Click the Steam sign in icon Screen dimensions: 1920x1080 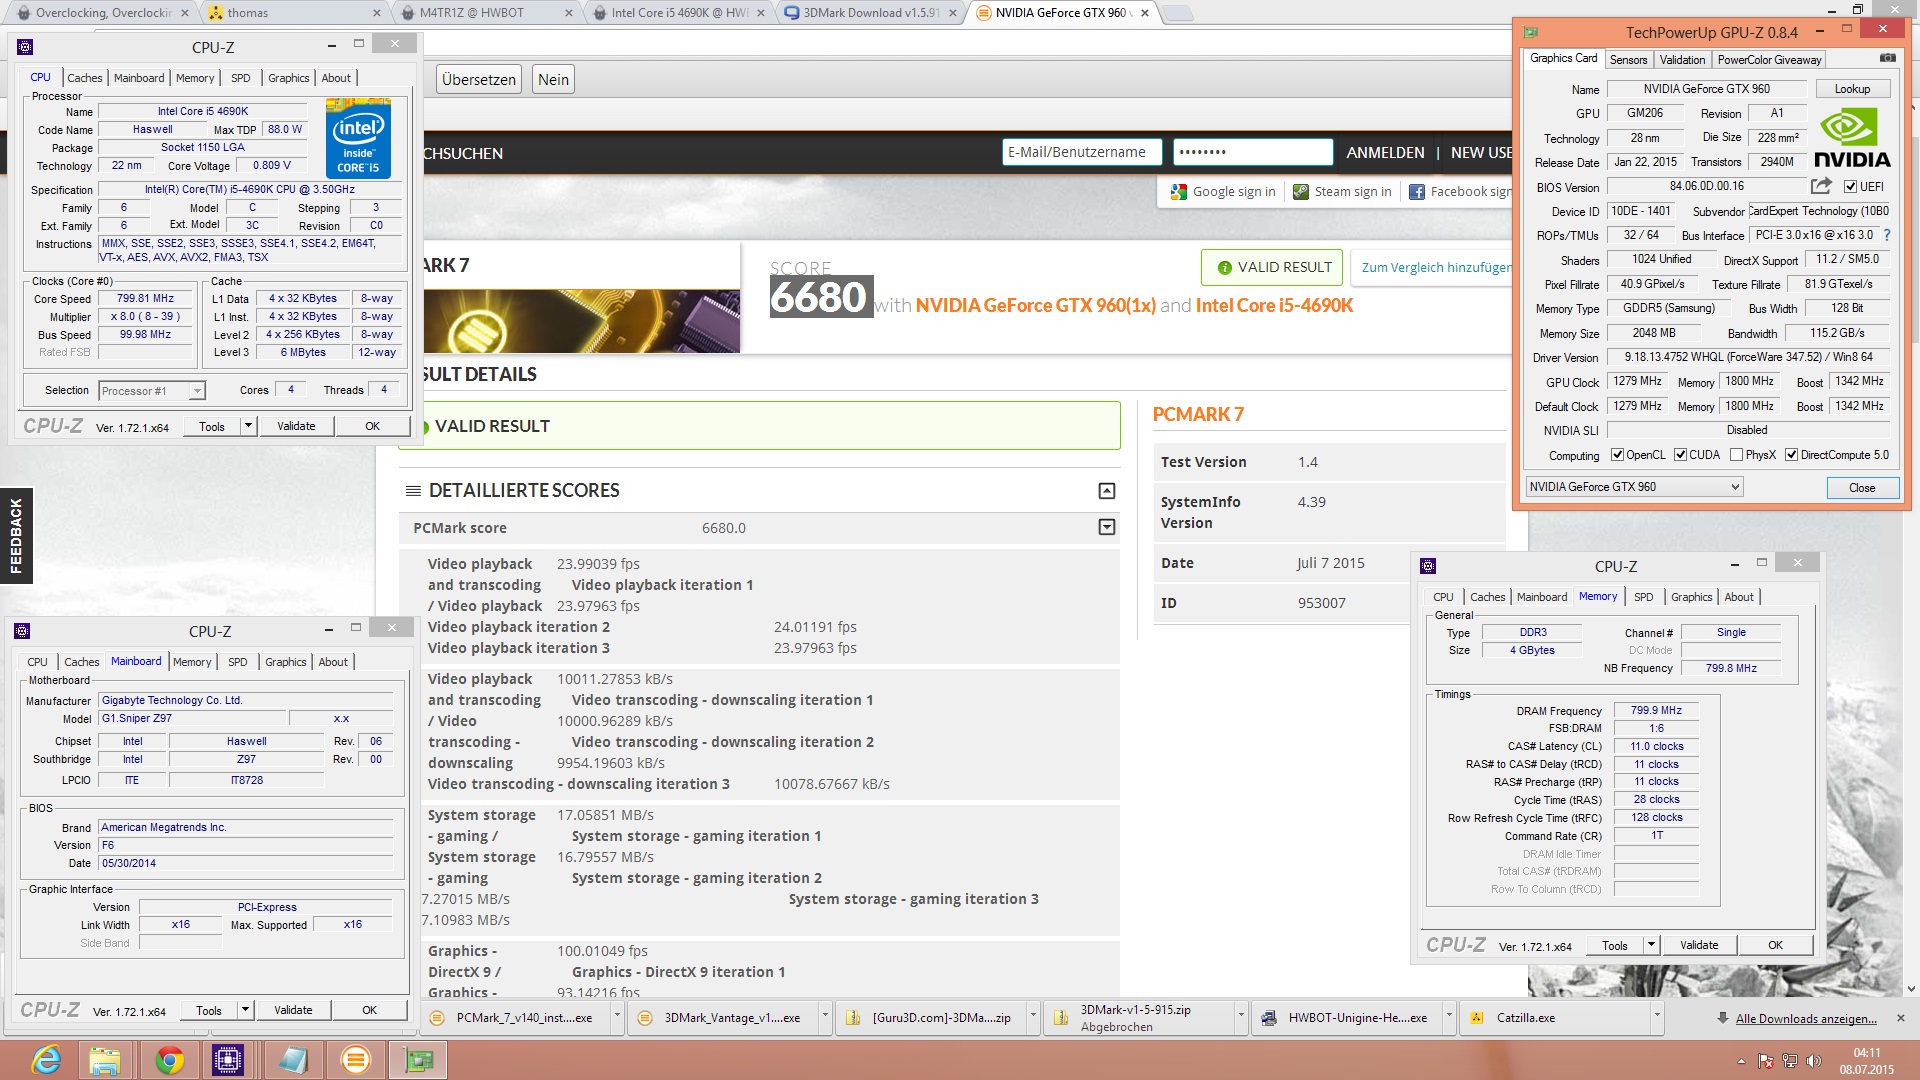pos(1300,192)
